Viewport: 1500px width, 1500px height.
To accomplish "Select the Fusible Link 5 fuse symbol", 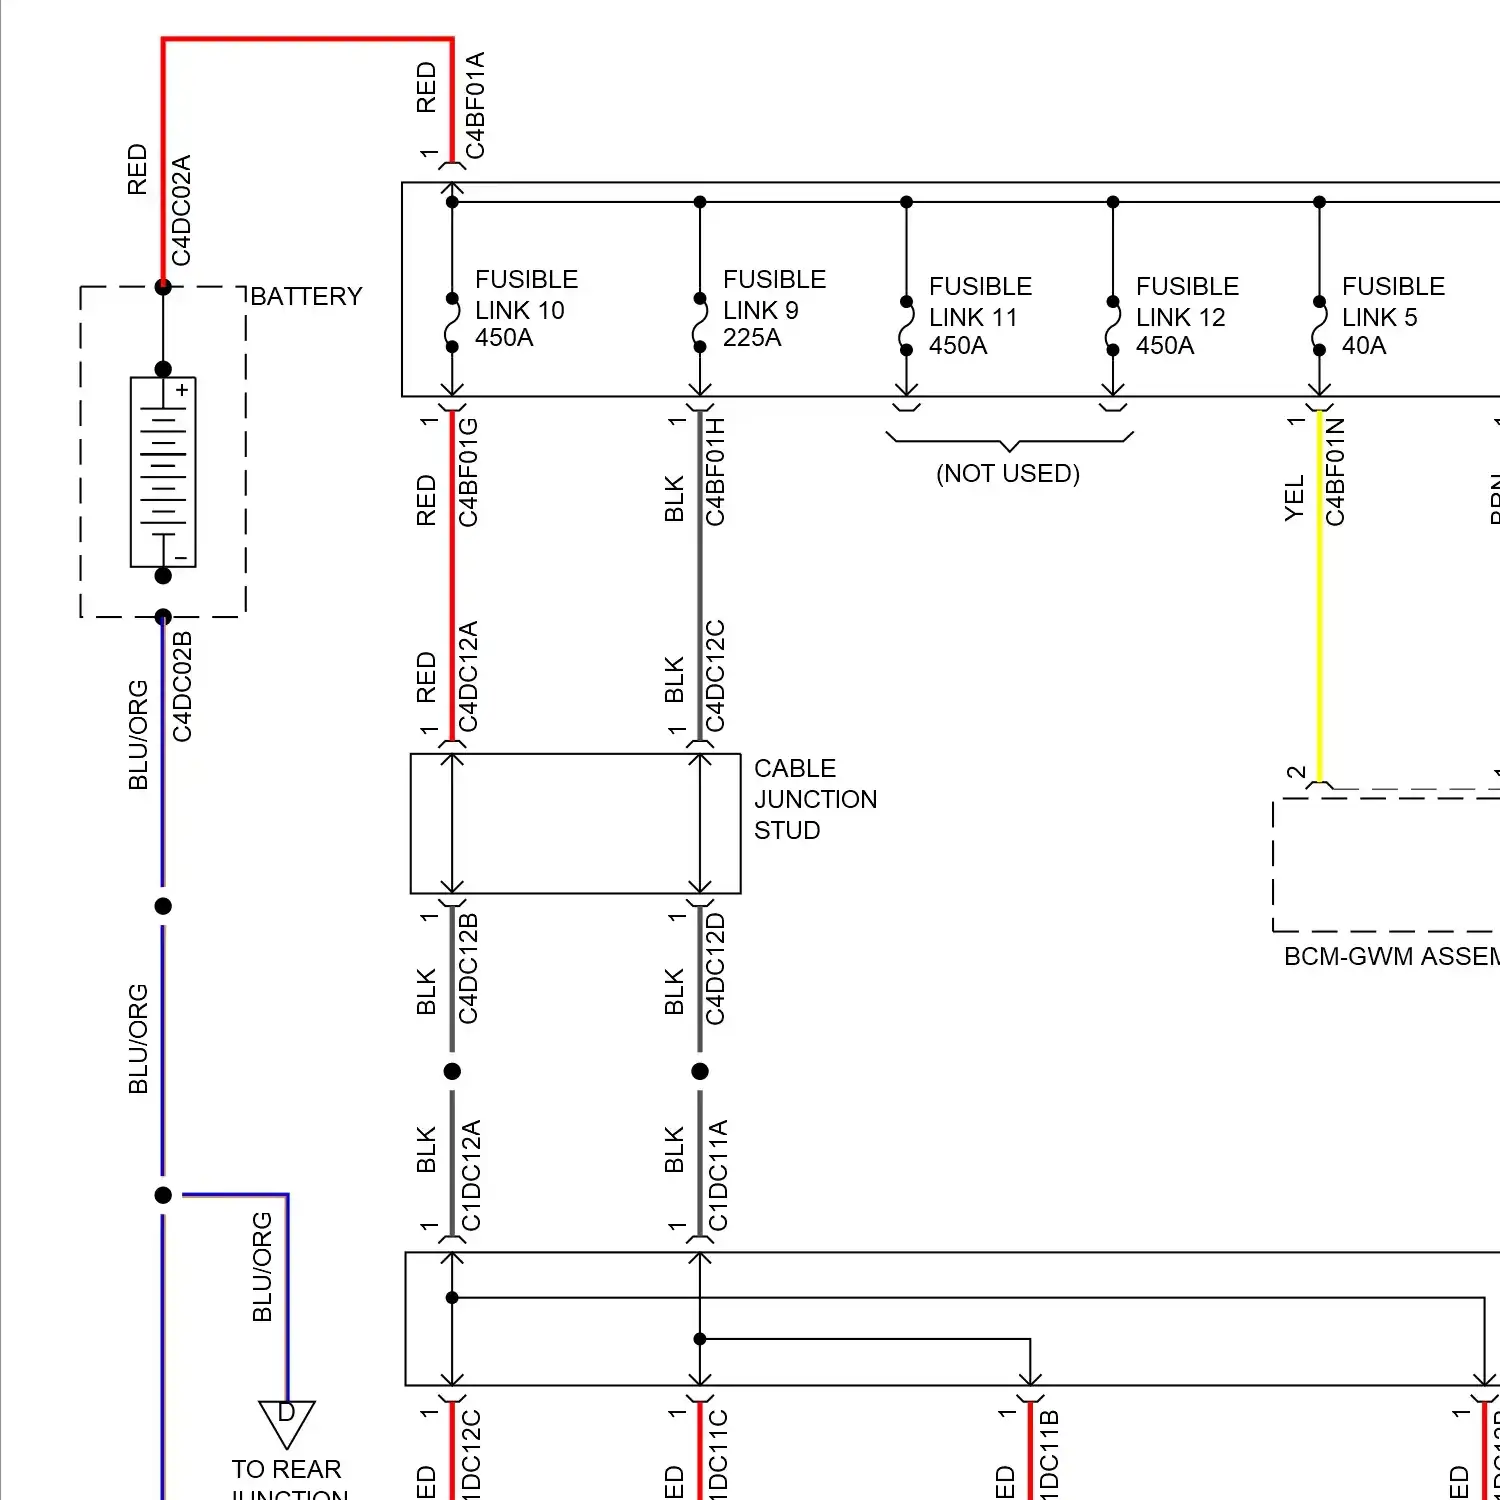I will click(x=1320, y=326).
